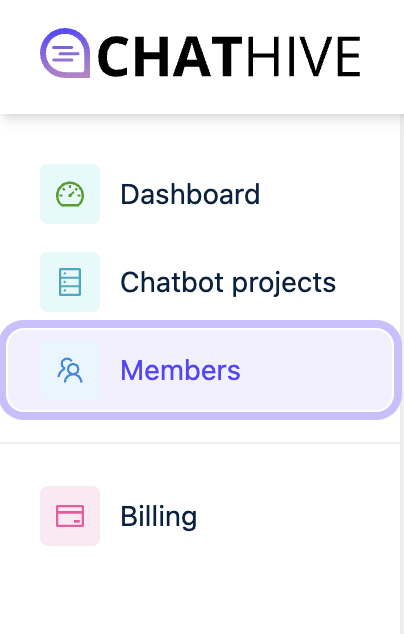Click the bold CHAT part of the wordmark

170,56
